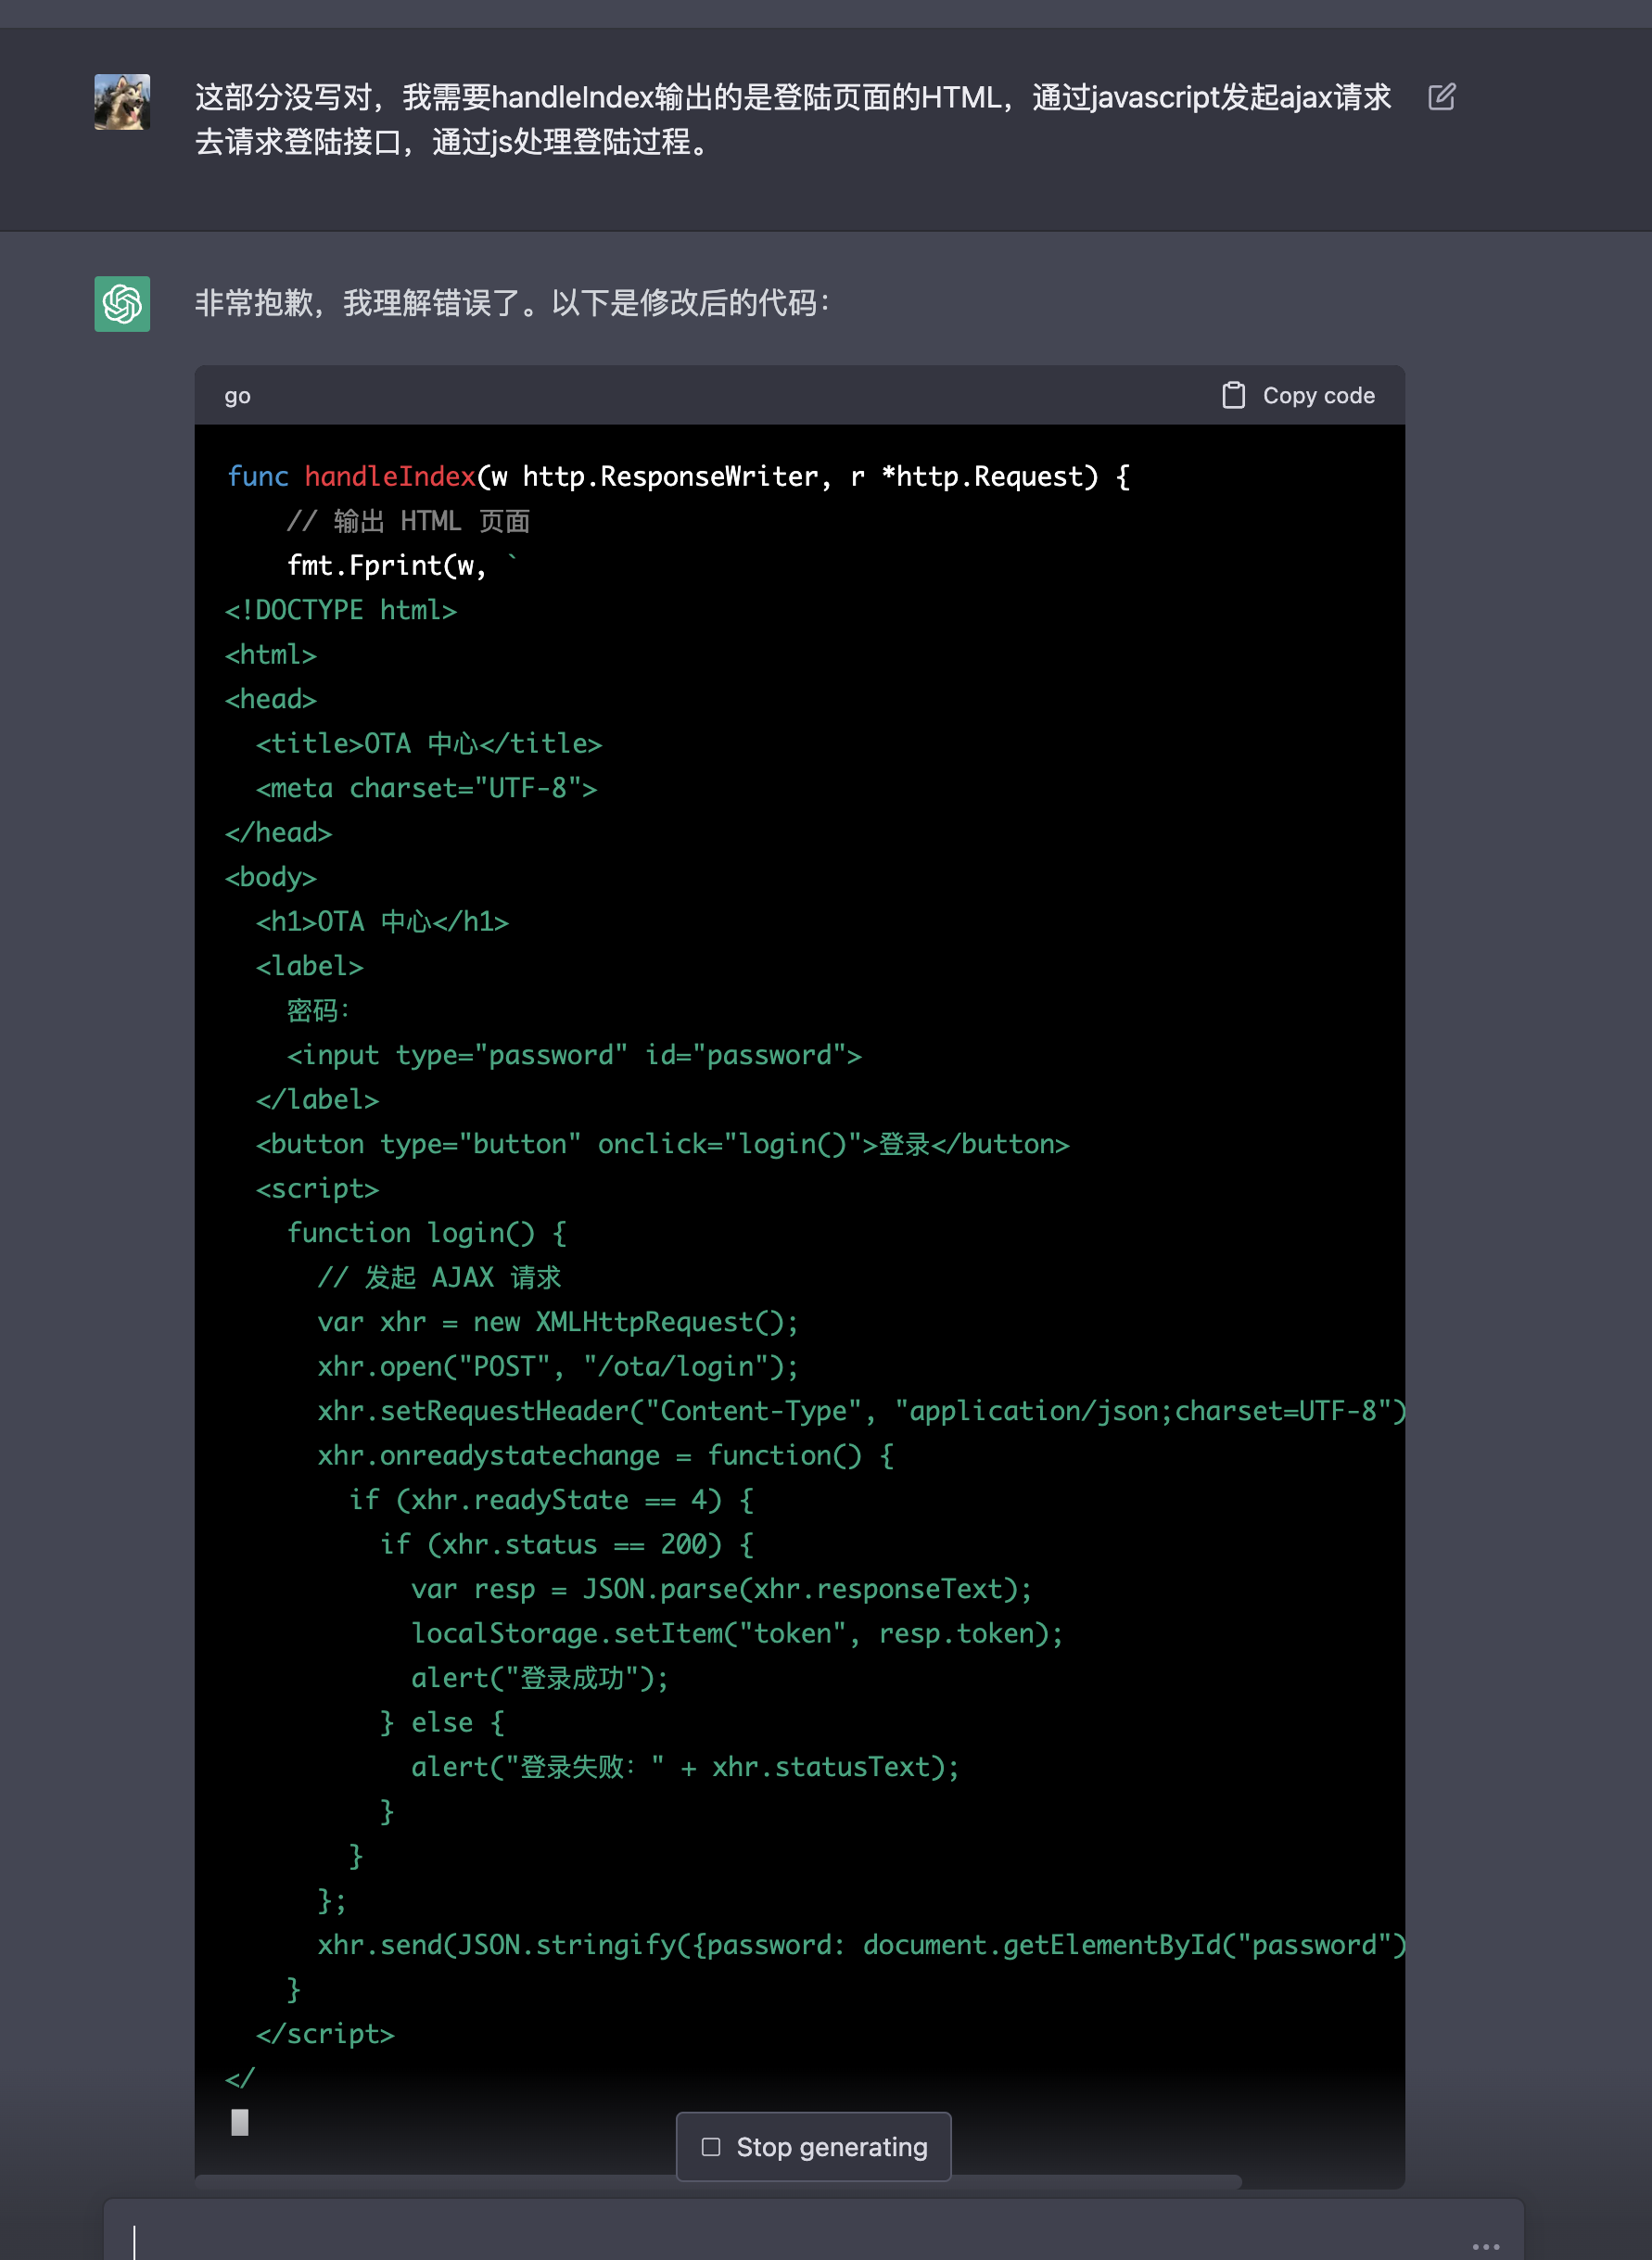1652x2260 pixels.
Task: Click the xhr.open("POST", "/ota/login") line
Action: click(558, 1366)
